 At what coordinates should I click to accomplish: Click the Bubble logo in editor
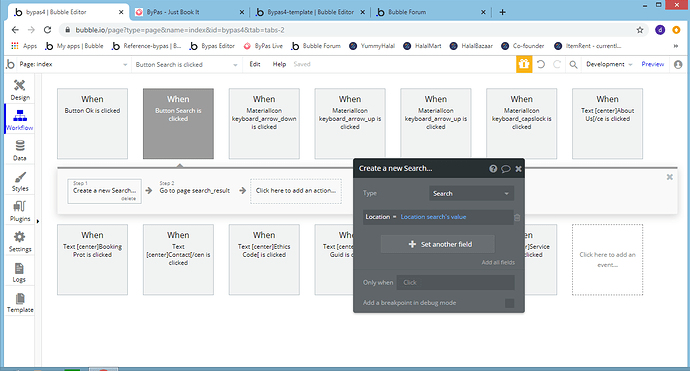[11, 64]
